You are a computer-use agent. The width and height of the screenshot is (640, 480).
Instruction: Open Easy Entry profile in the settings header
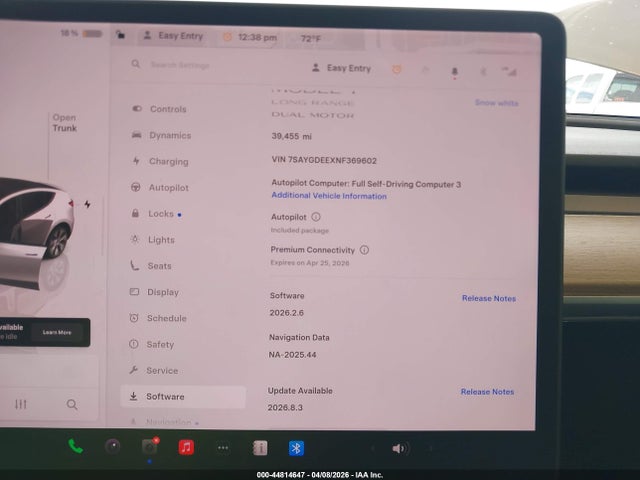[x=341, y=68]
